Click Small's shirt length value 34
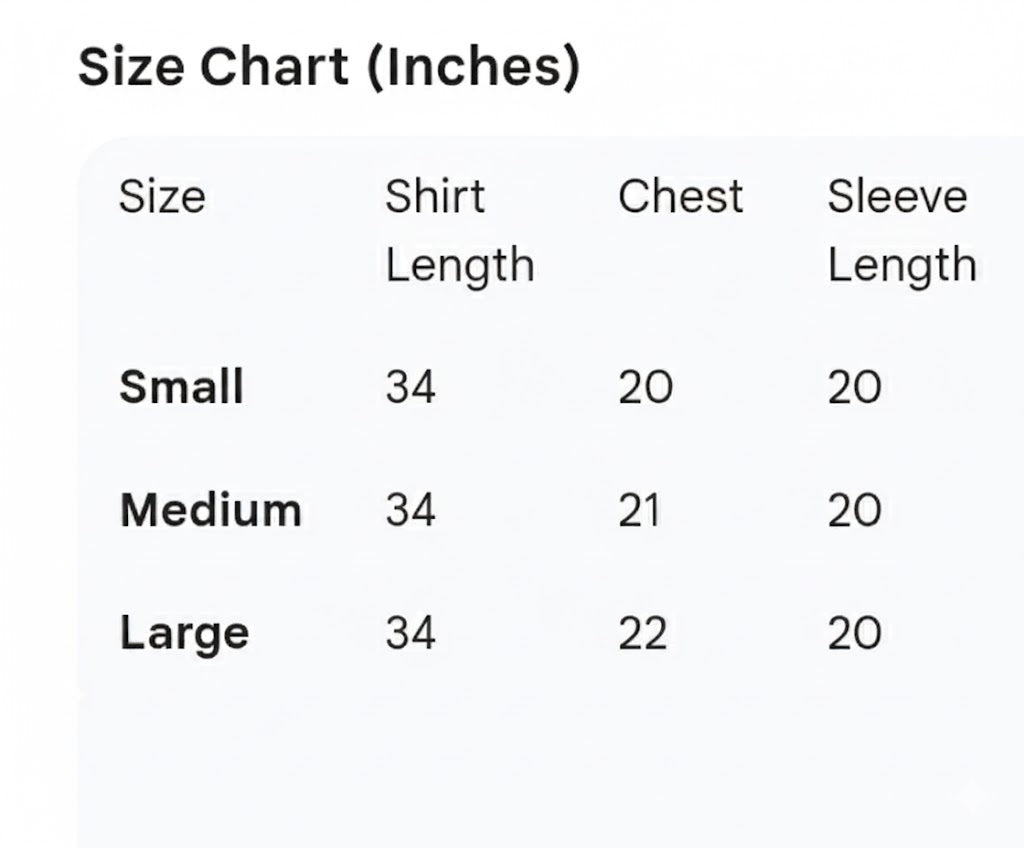This screenshot has height=848, width=1024. click(411, 387)
